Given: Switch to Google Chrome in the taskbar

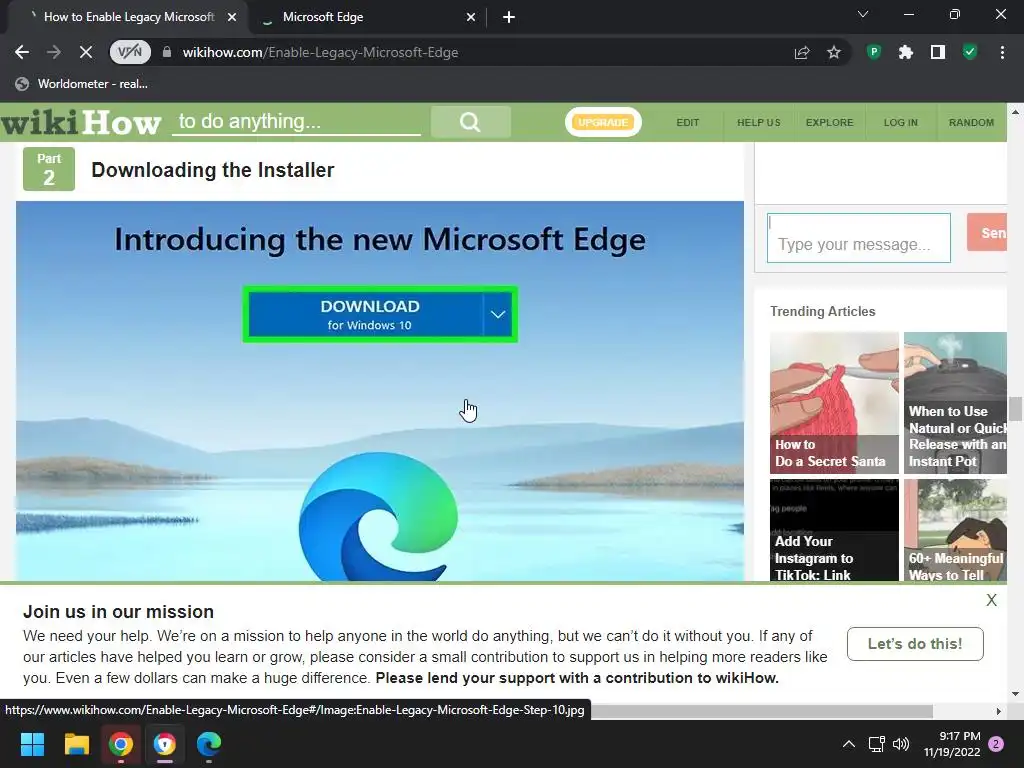Looking at the screenshot, I should [121, 744].
